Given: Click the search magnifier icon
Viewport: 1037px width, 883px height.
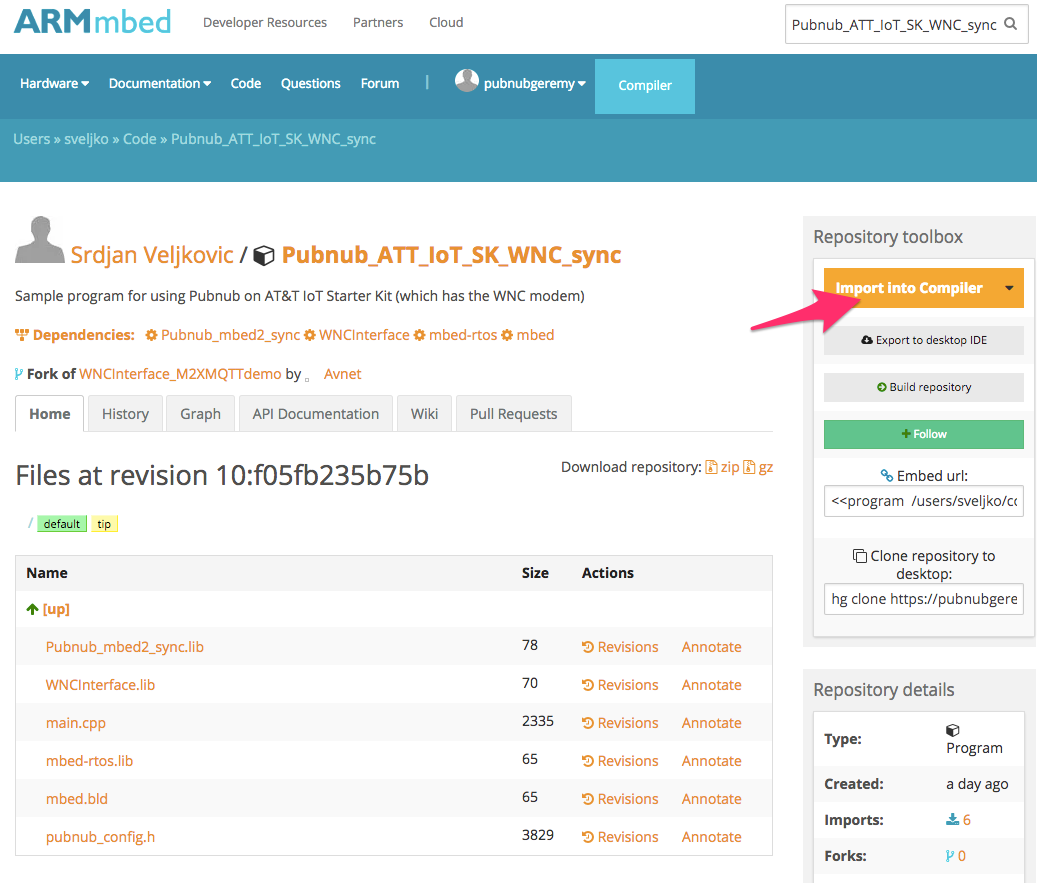Looking at the screenshot, I should click(x=1011, y=24).
